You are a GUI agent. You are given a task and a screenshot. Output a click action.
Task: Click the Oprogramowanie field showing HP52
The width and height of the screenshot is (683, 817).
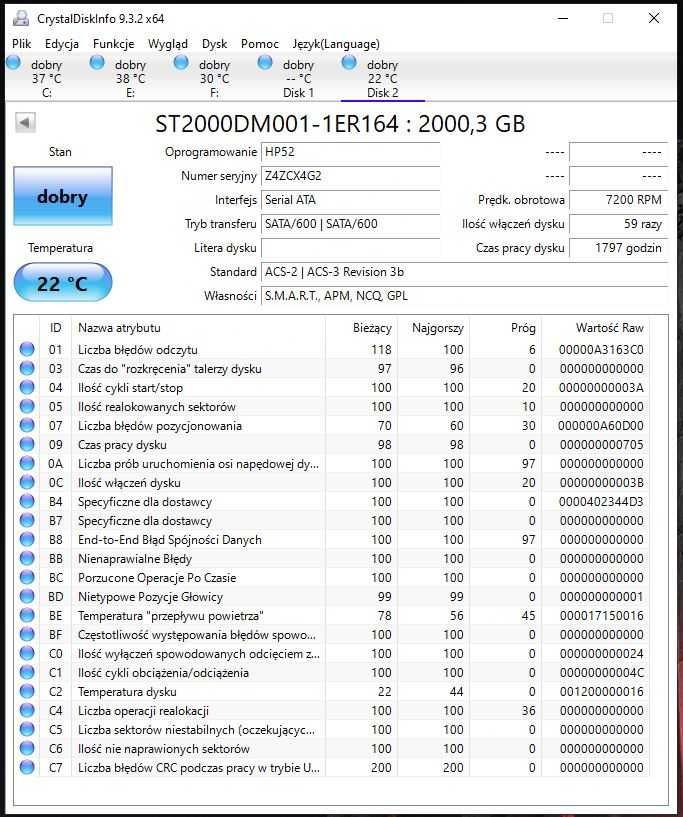(350, 152)
